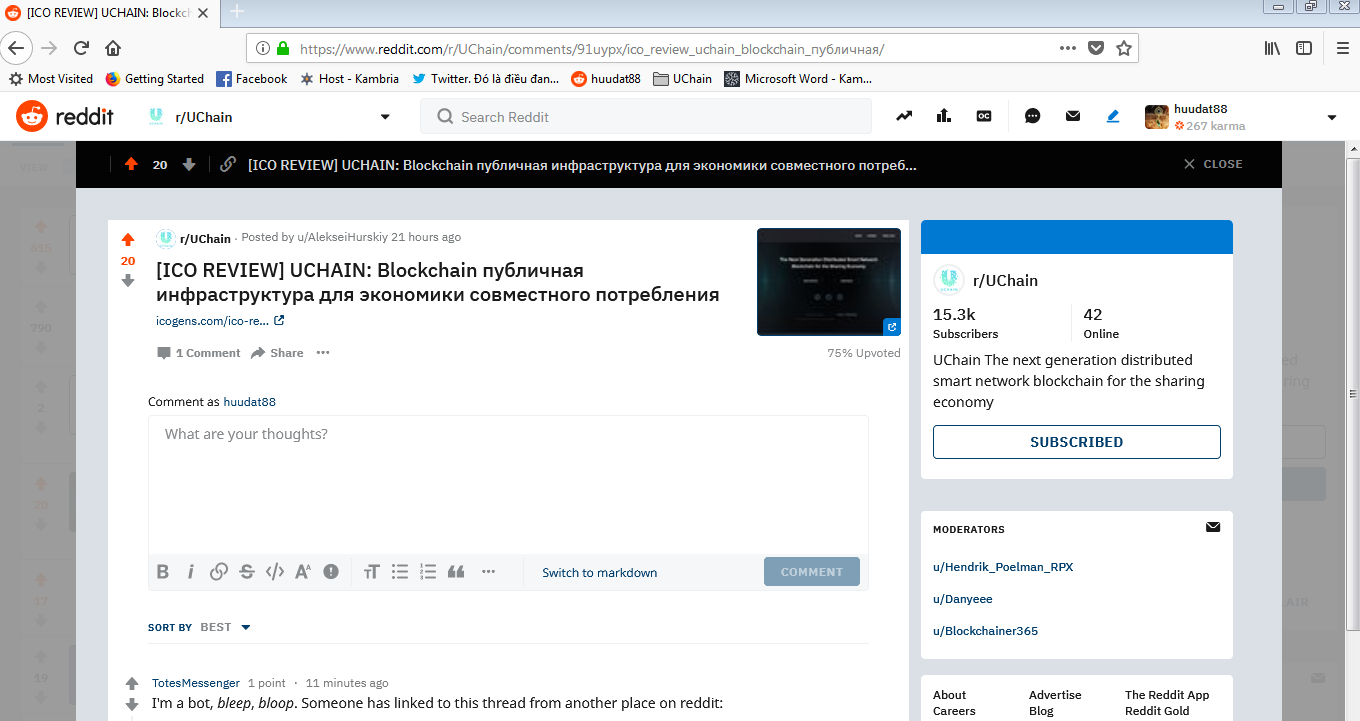The image size is (1360, 721).
Task: Open the UChain bookmarks folder
Action: tap(682, 79)
